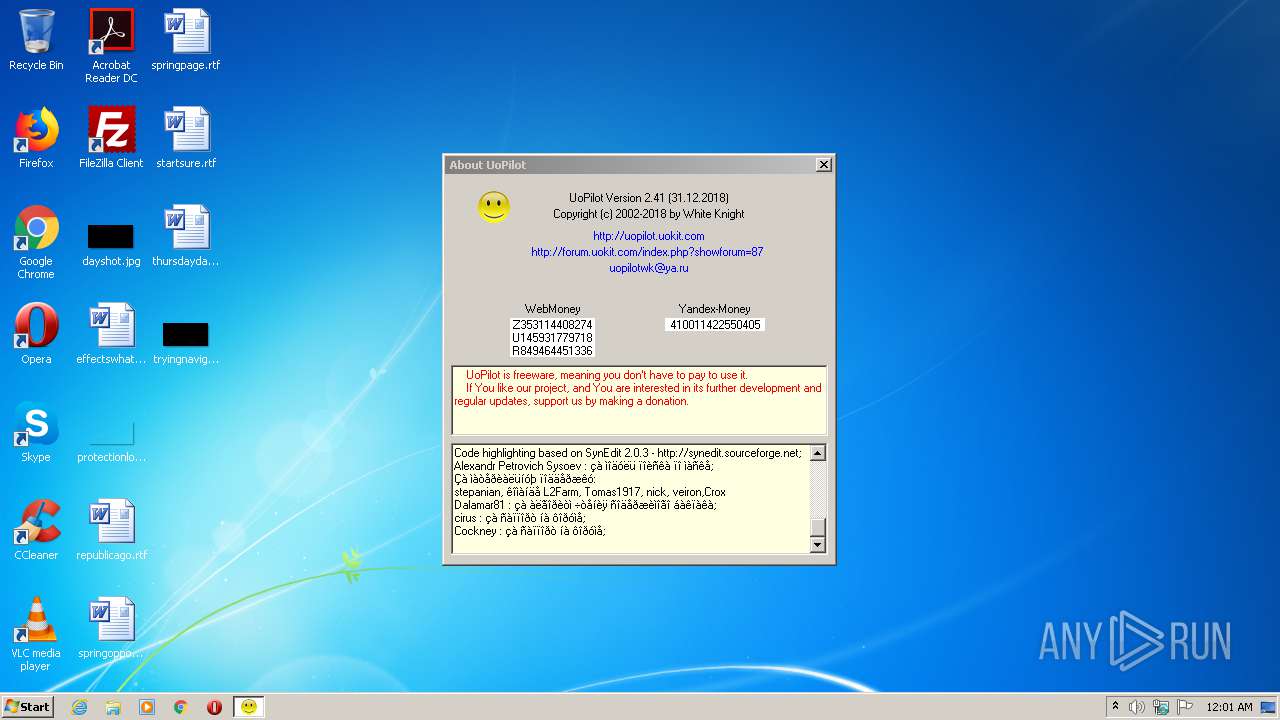Click the Dalamar81 credit line

click(x=585, y=505)
